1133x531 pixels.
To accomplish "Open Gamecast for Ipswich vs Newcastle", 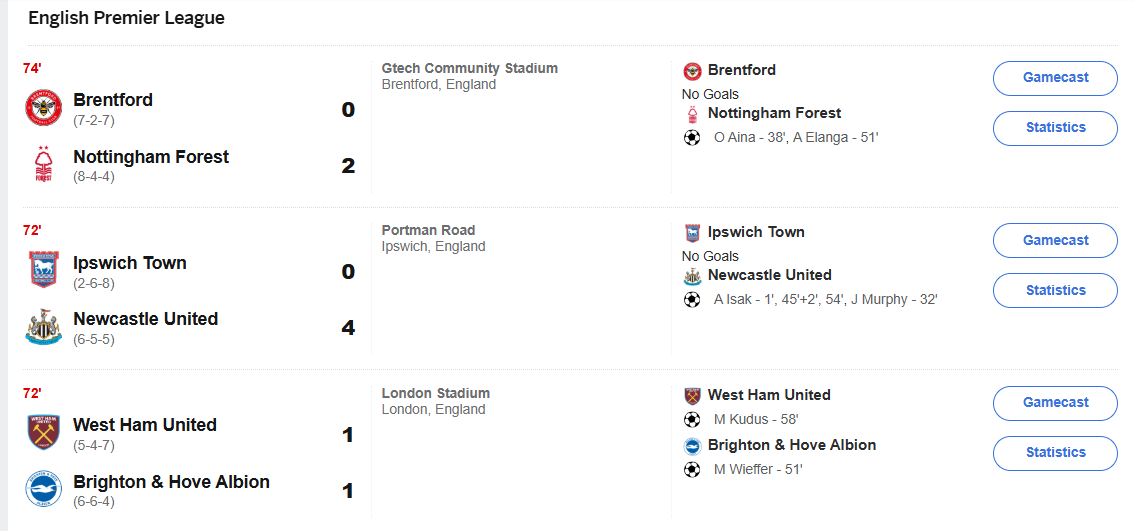I will pyautogui.click(x=1055, y=241).
